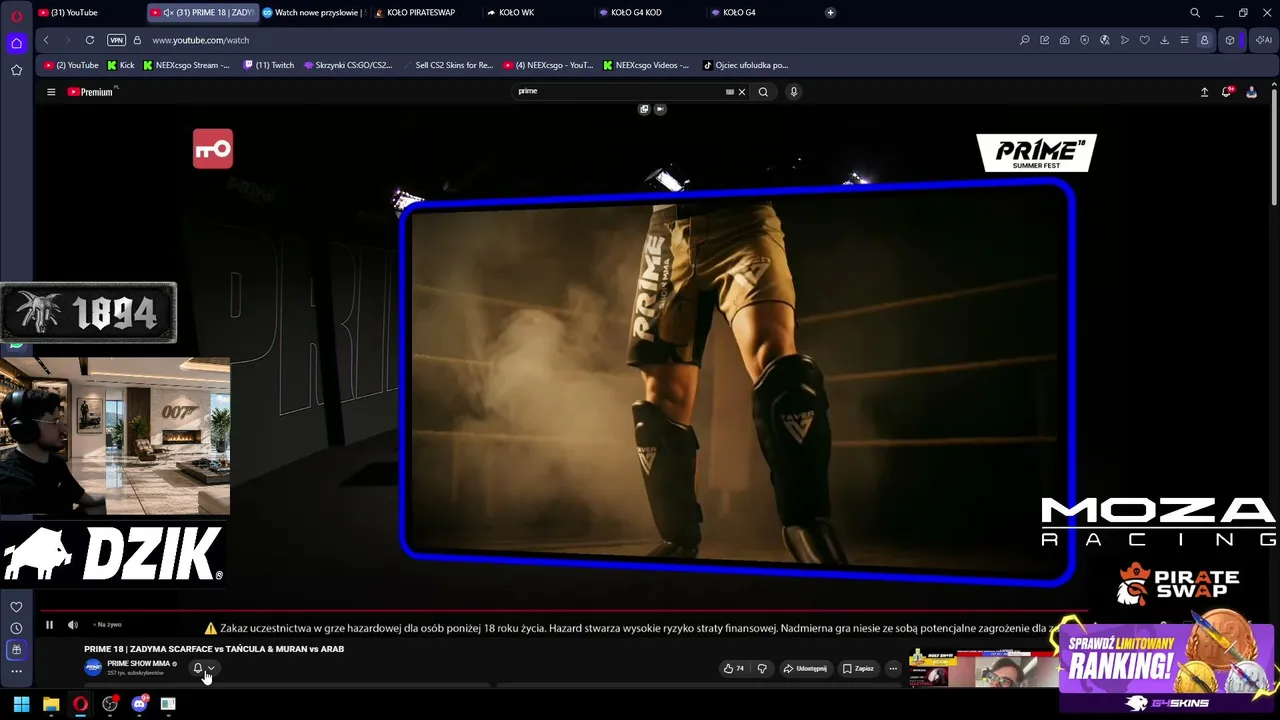Clear the YouTube search text with X
Image resolution: width=1280 pixels, height=720 pixels.
[x=742, y=92]
